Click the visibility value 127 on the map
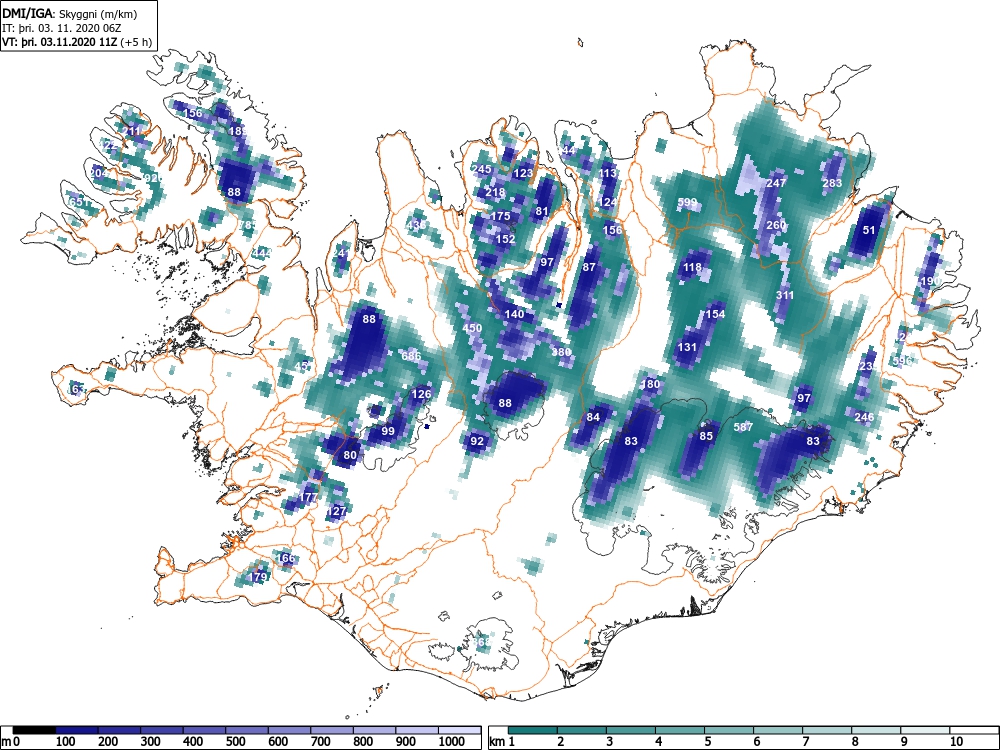This screenshot has width=1000, height=750. point(336,511)
